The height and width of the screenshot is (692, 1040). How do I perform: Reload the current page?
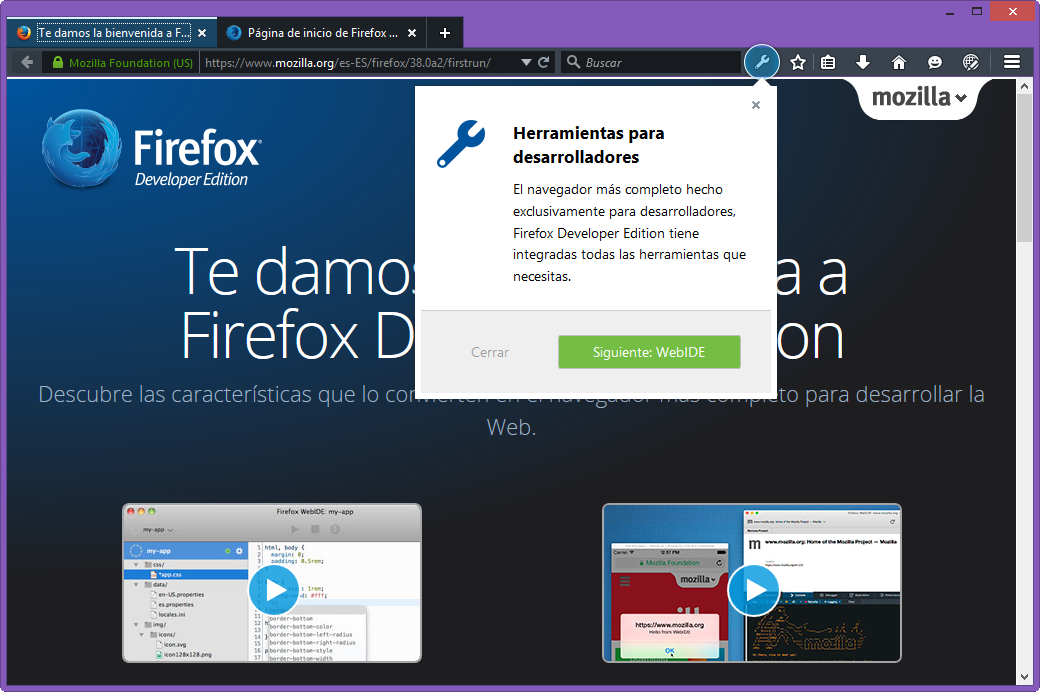(x=543, y=62)
